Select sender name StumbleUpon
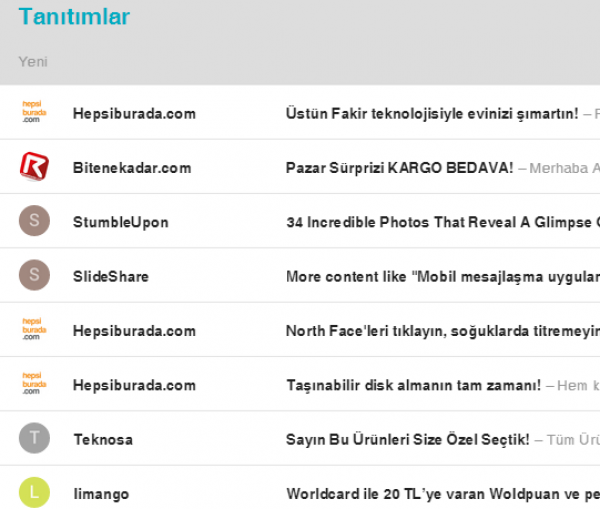The image size is (600, 509). tap(121, 223)
